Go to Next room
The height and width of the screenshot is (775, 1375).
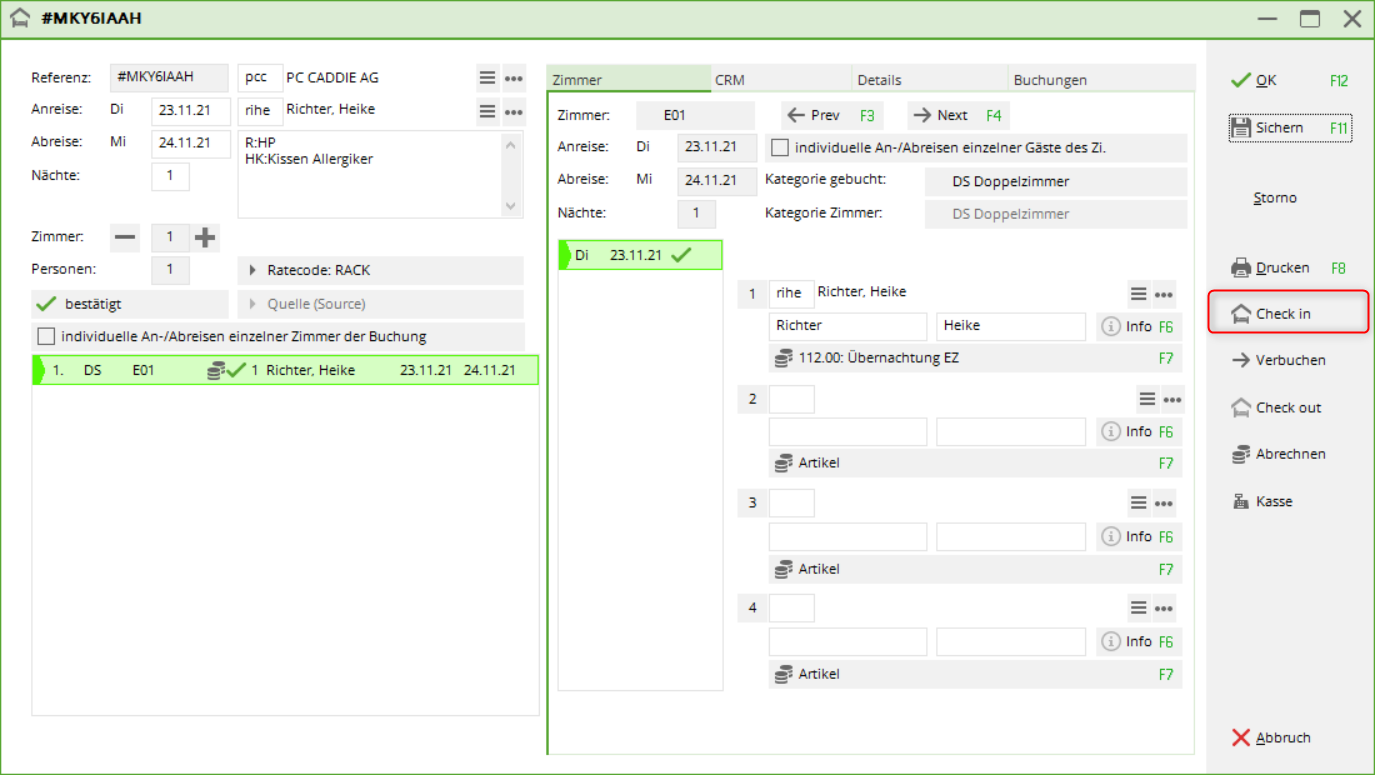tap(955, 115)
